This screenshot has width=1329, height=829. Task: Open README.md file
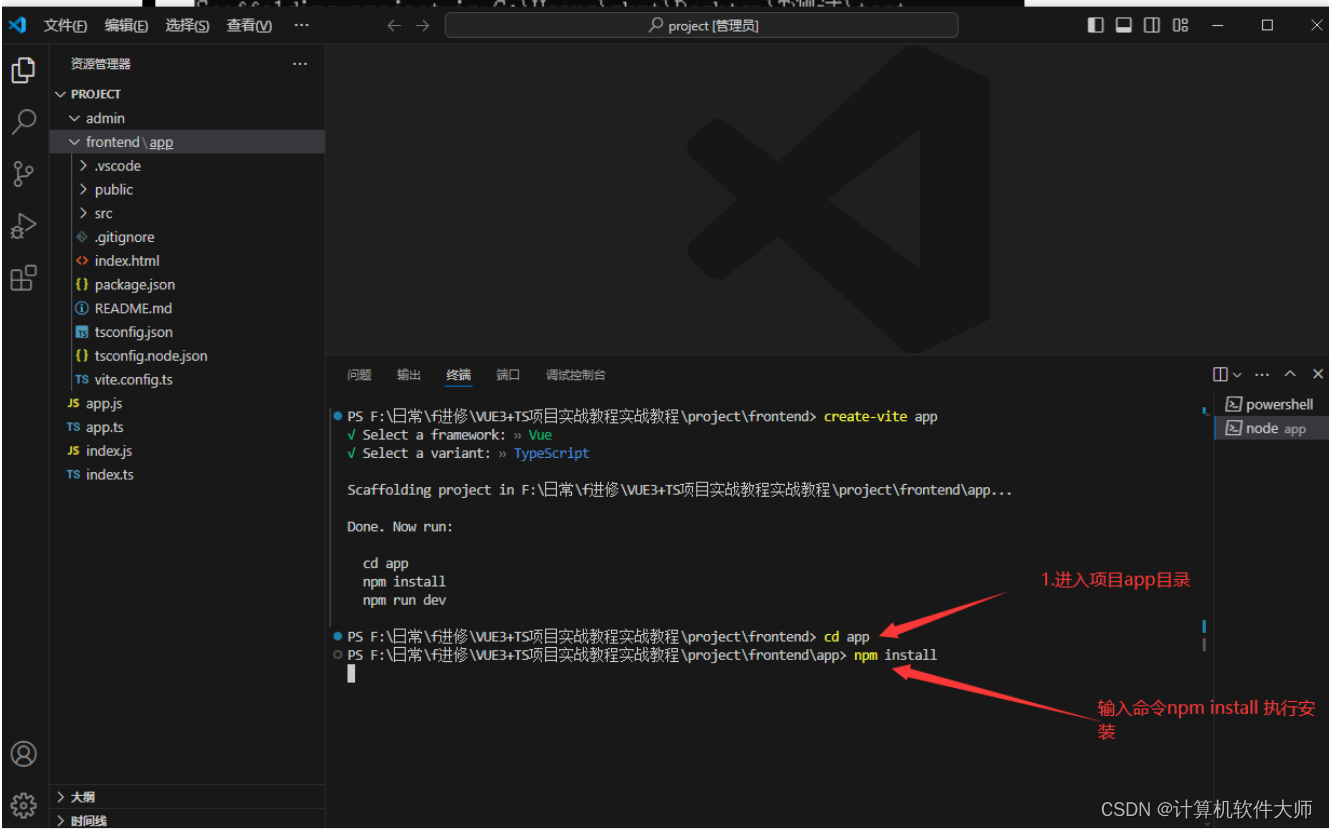[187, 308]
